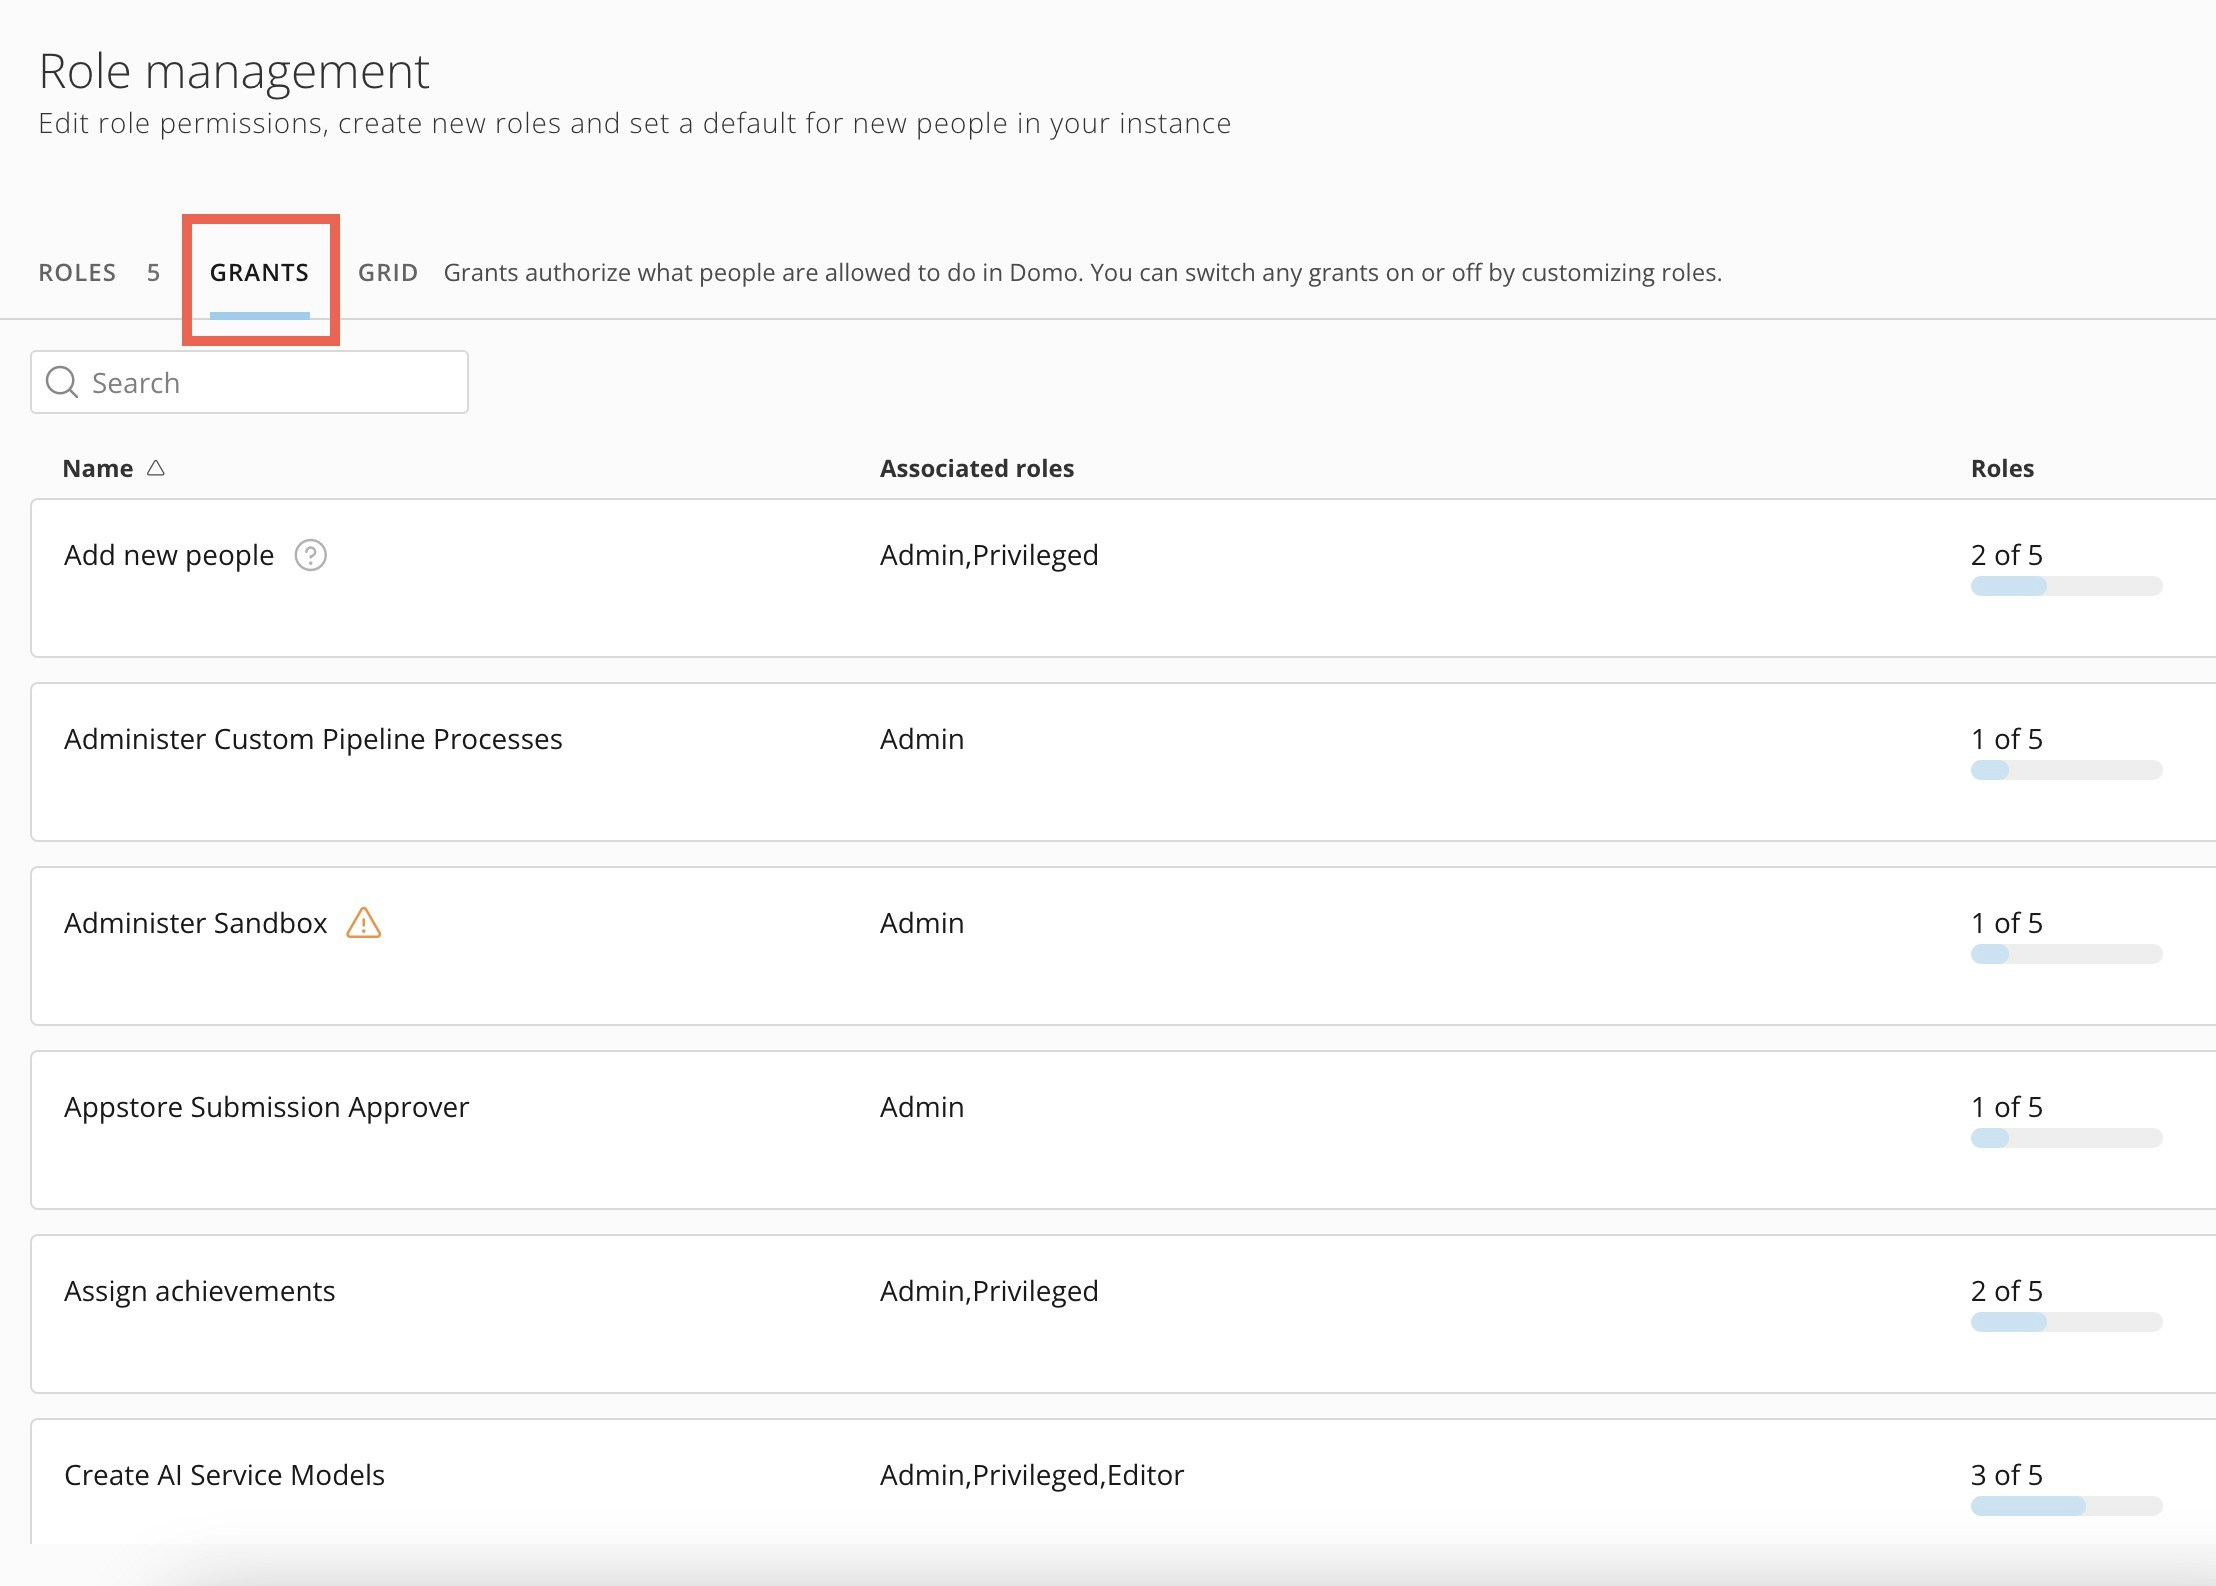Type in the grants Search field

270,382
